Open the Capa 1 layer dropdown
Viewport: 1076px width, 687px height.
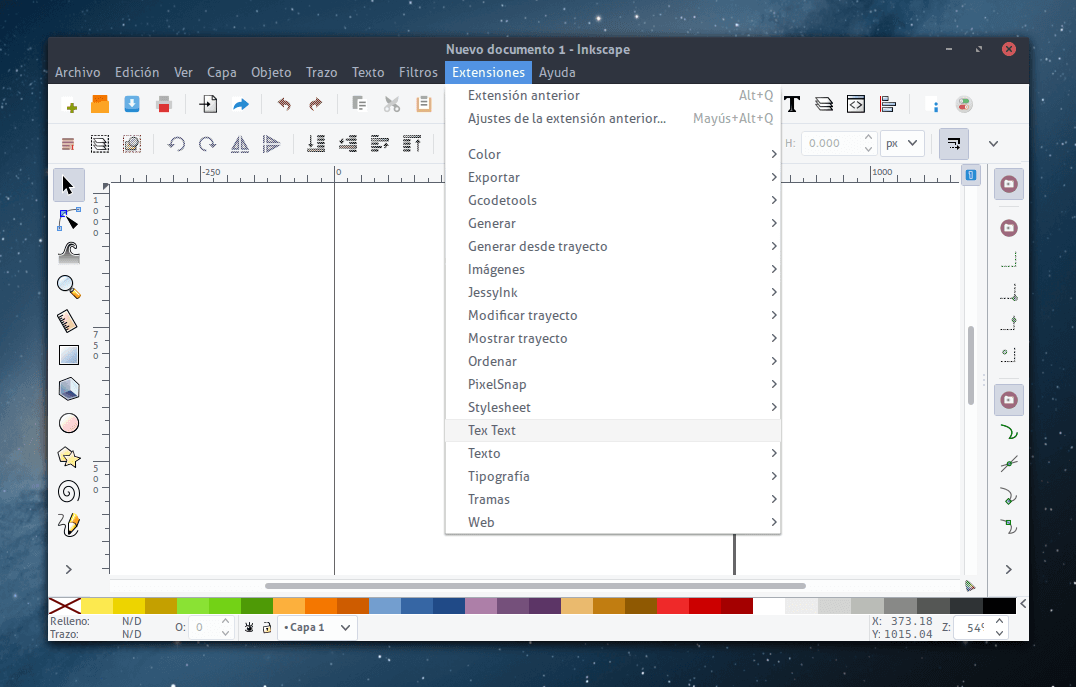(x=317, y=627)
